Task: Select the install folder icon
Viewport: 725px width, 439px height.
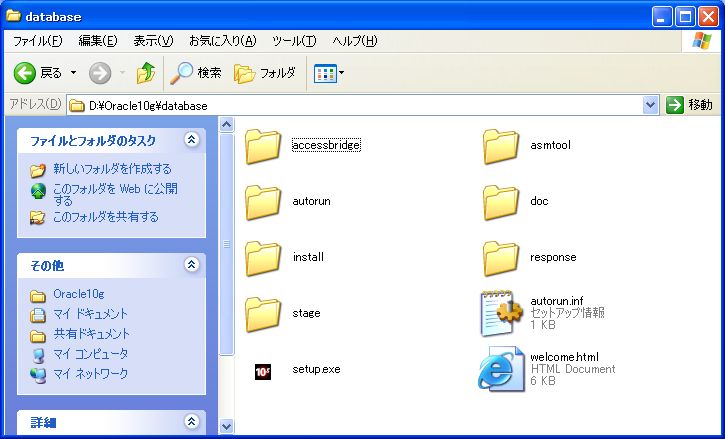Action: 263,258
